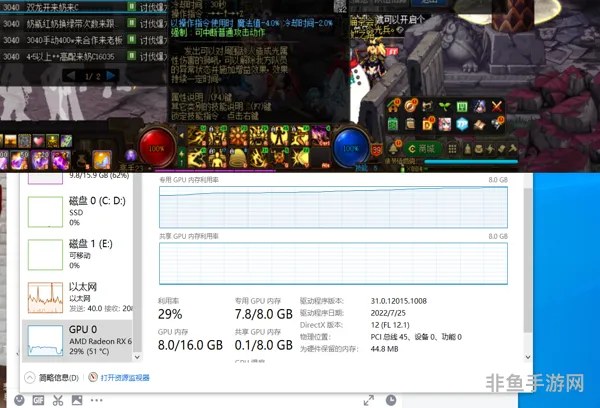Click the blue hexagon question icon
The height and width of the screenshot is (408, 600).
(x=462, y=124)
